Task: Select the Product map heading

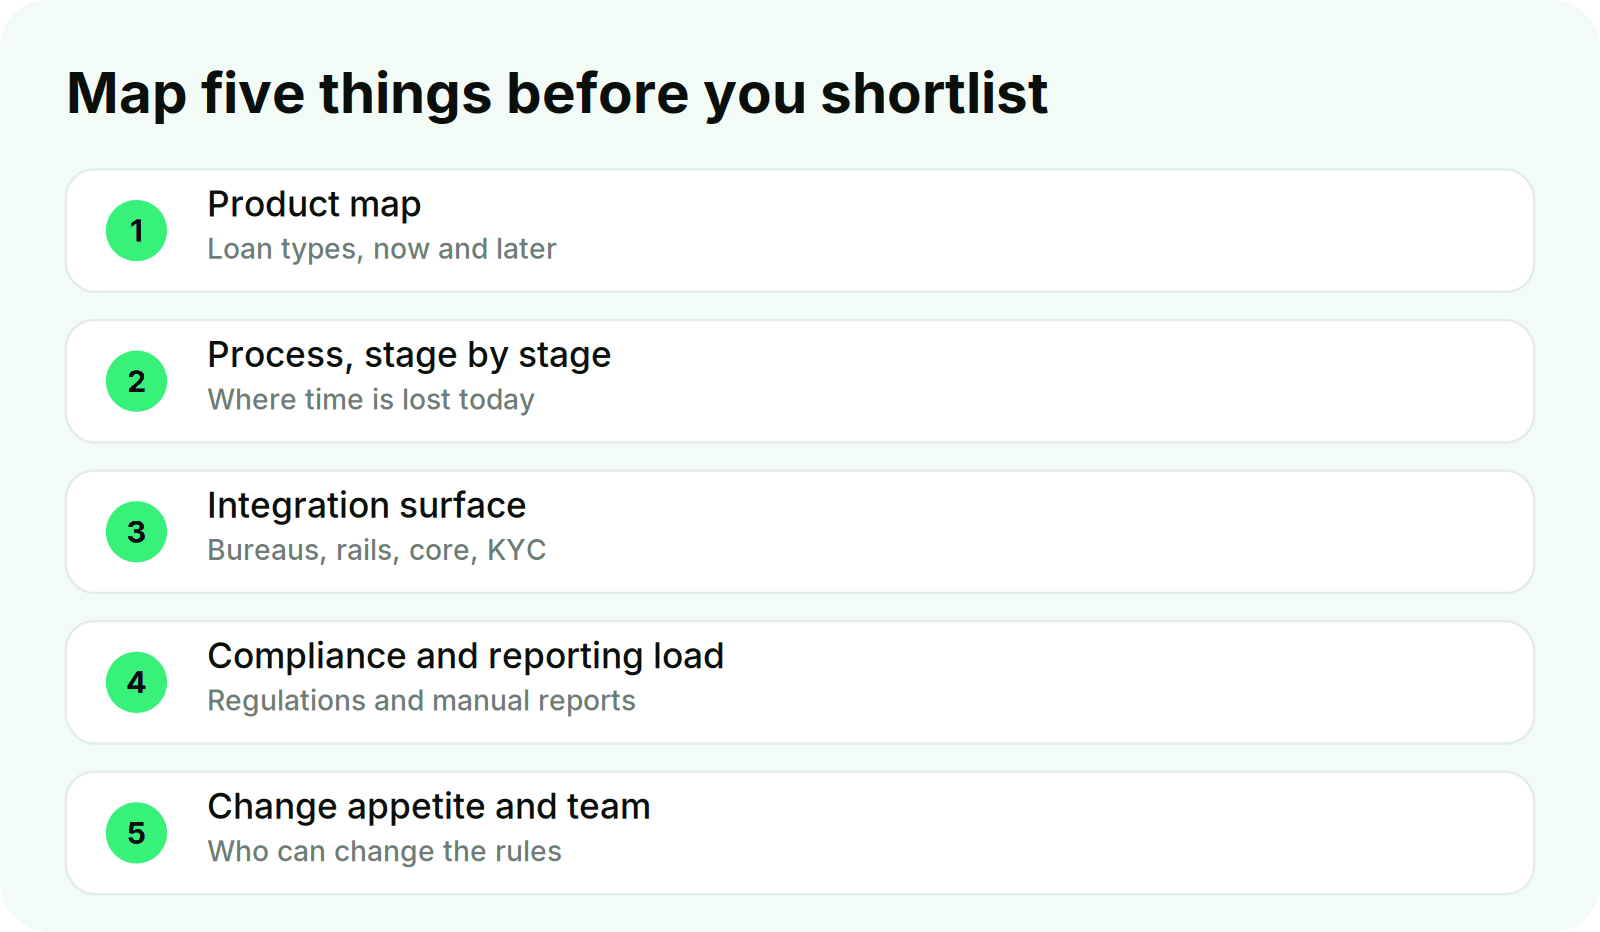Action: pyautogui.click(x=314, y=204)
